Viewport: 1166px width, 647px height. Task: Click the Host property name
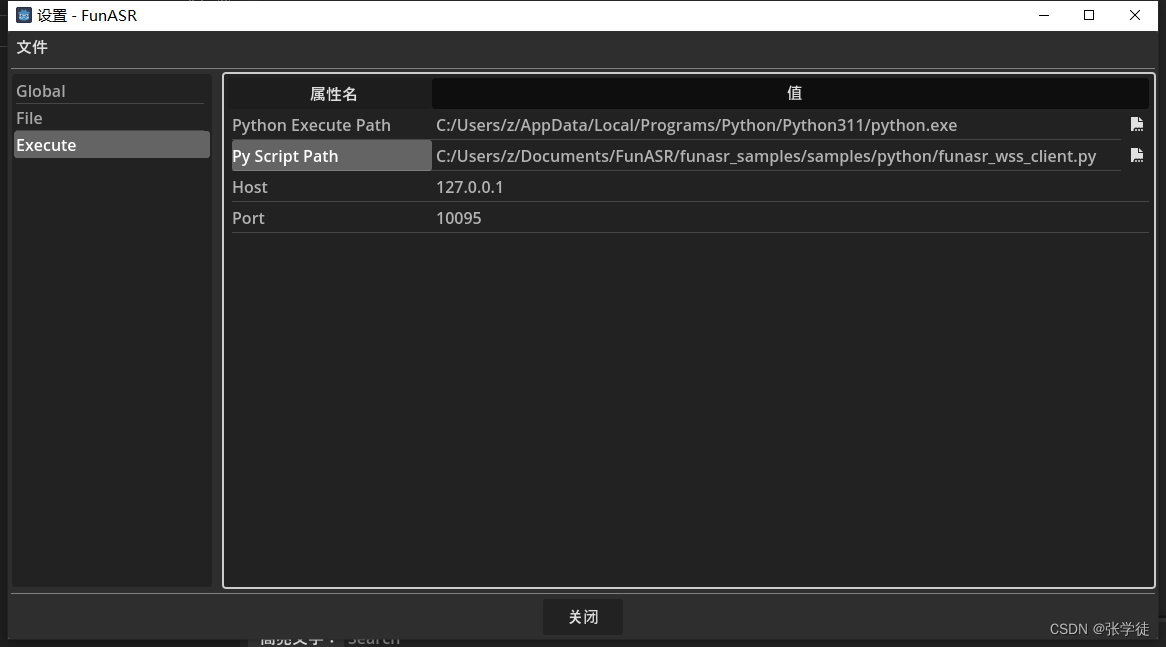250,187
